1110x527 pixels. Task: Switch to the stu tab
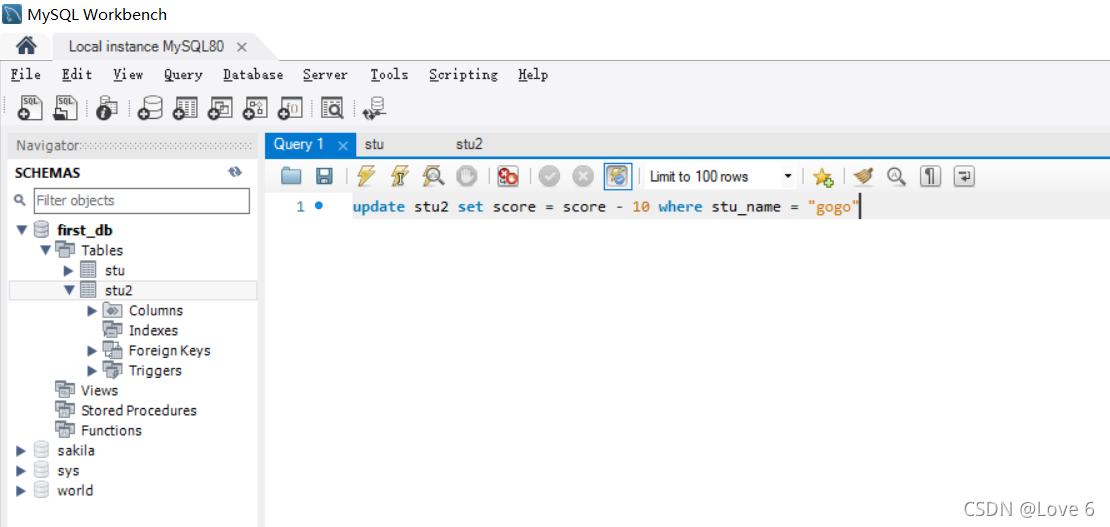pyautogui.click(x=374, y=144)
